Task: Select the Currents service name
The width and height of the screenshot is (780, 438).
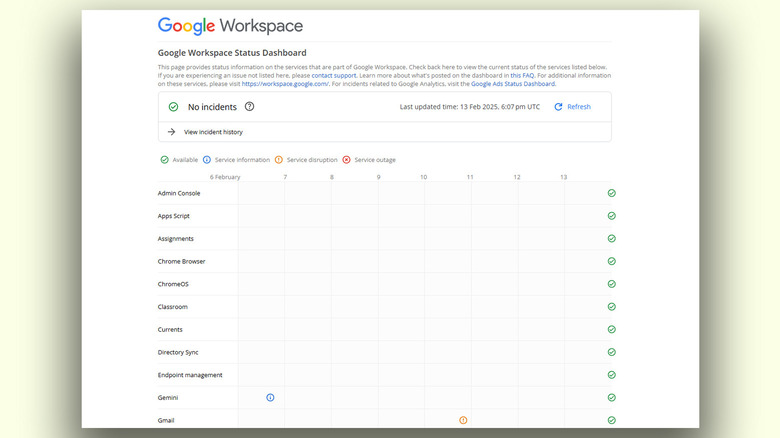Action: click(x=170, y=329)
